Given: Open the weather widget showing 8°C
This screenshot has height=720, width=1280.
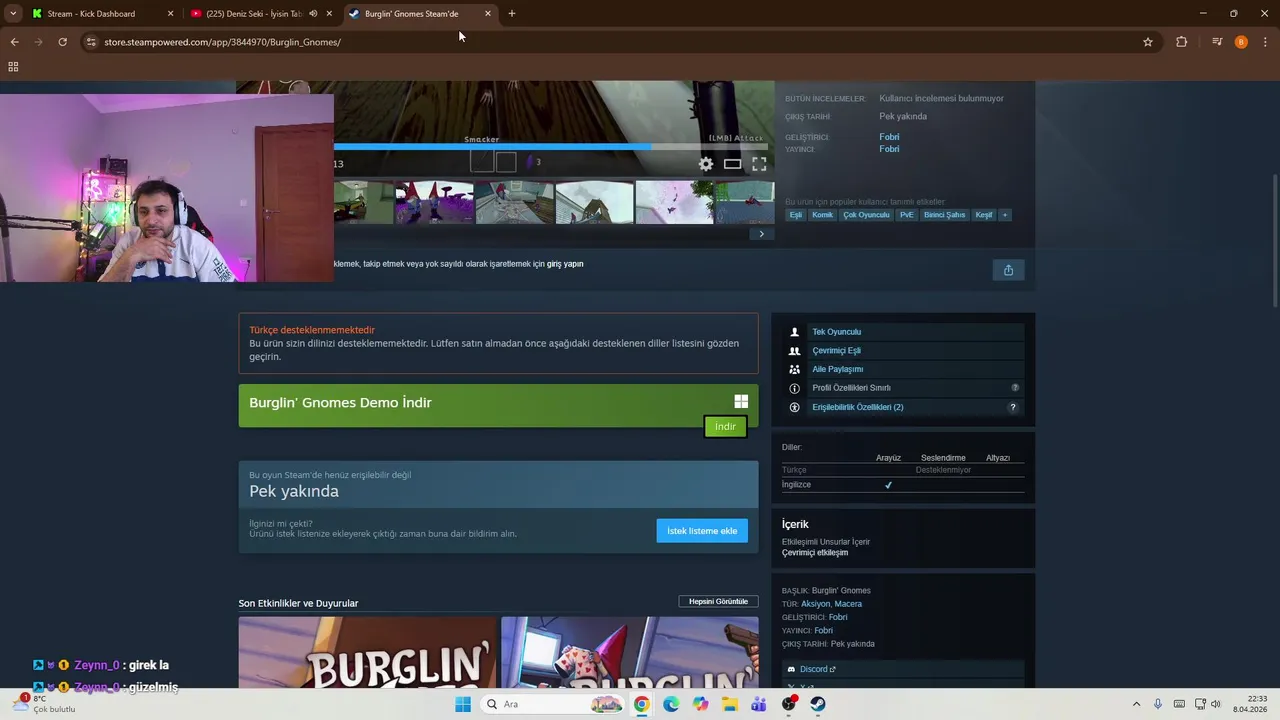Looking at the screenshot, I should pos(45,704).
